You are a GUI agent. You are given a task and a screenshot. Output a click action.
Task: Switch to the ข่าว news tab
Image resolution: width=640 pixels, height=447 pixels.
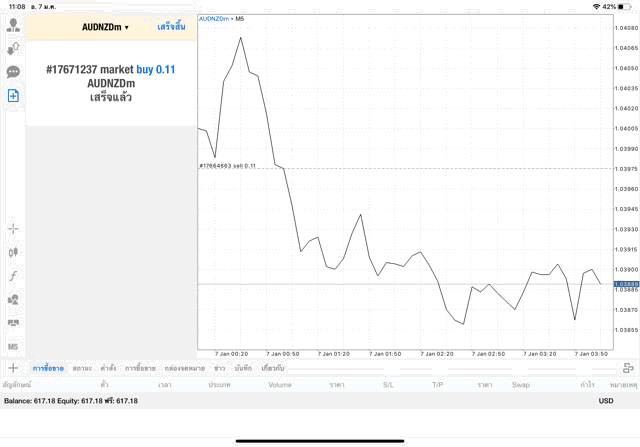(x=219, y=369)
